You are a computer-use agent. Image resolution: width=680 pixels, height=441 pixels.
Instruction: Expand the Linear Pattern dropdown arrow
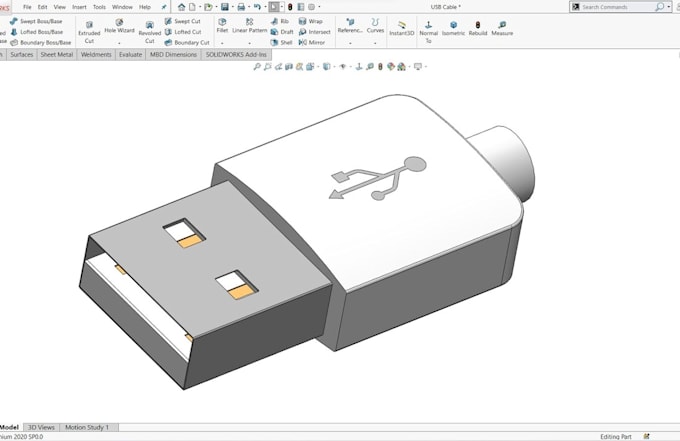click(x=249, y=43)
